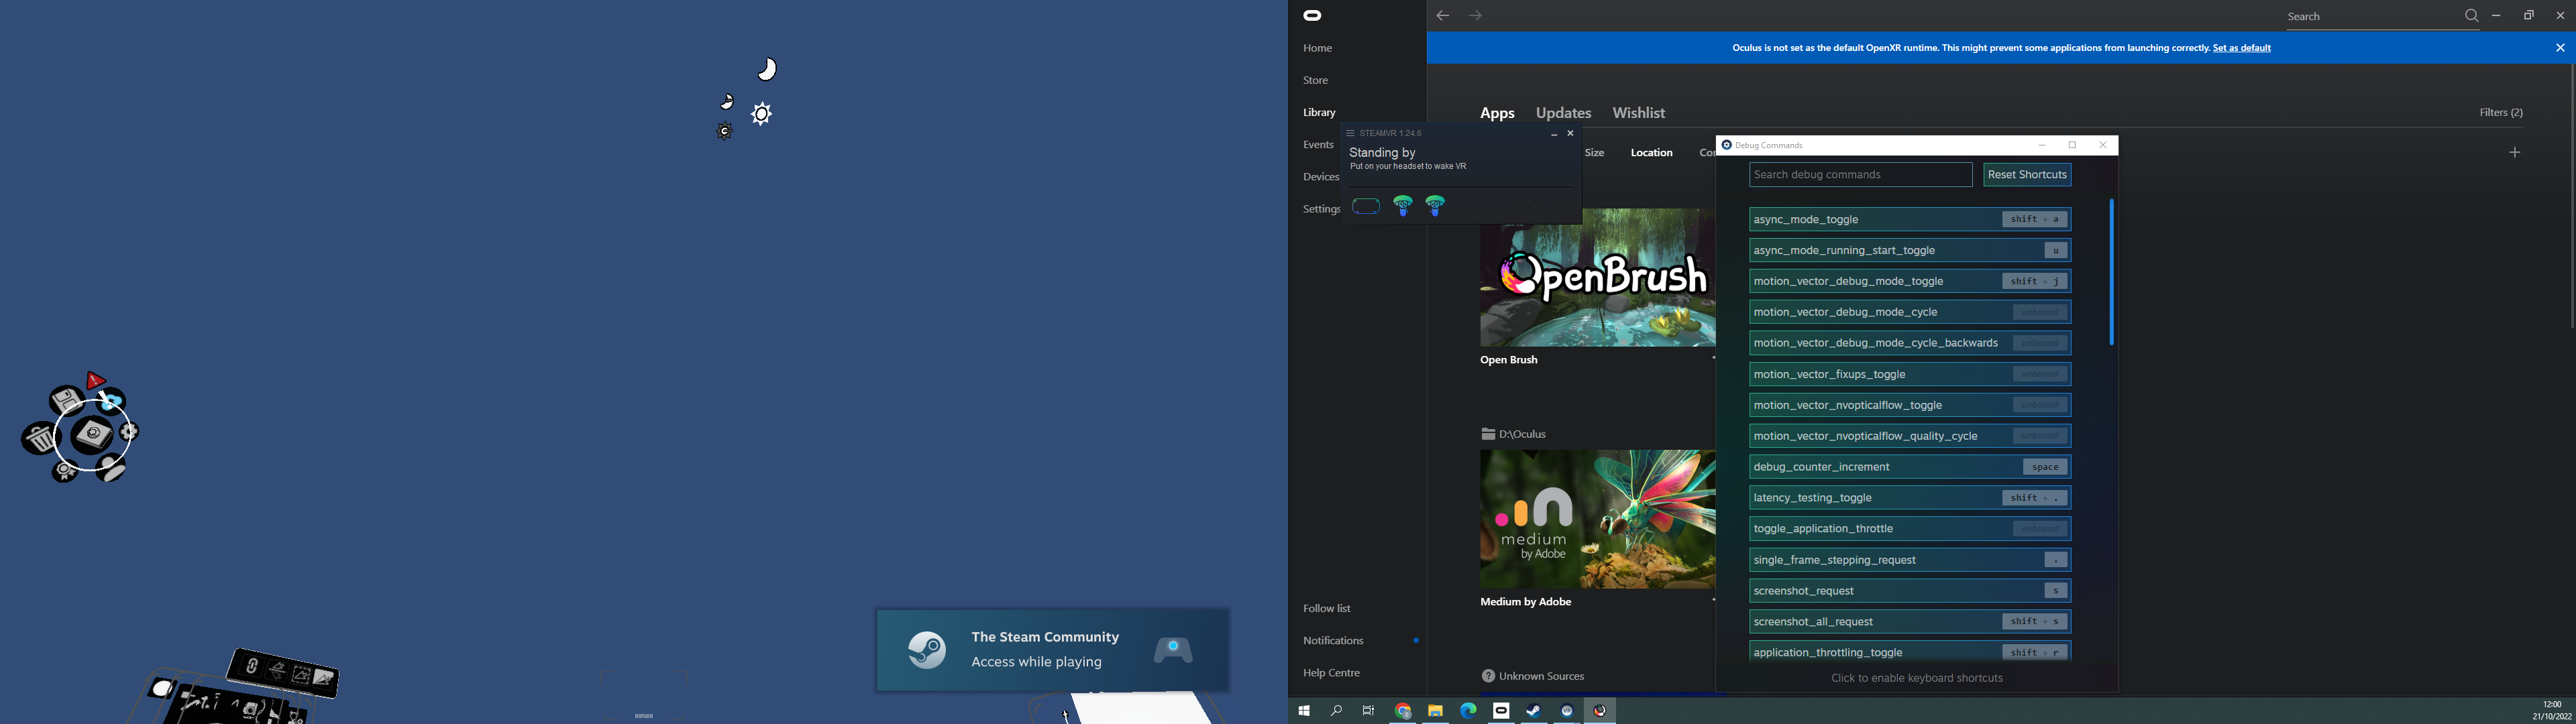Switch to the Updates tab

click(1563, 113)
